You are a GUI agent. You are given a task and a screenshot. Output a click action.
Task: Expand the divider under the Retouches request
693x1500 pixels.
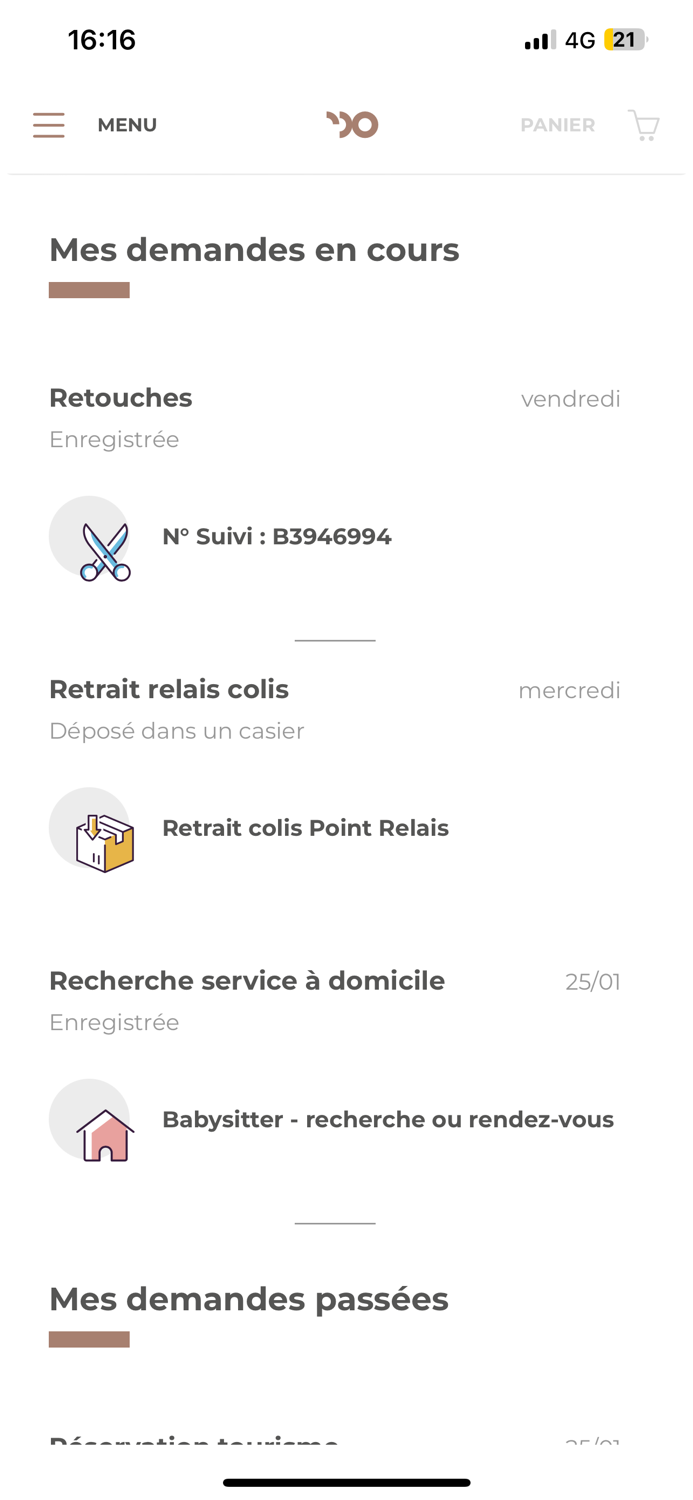(x=335, y=638)
